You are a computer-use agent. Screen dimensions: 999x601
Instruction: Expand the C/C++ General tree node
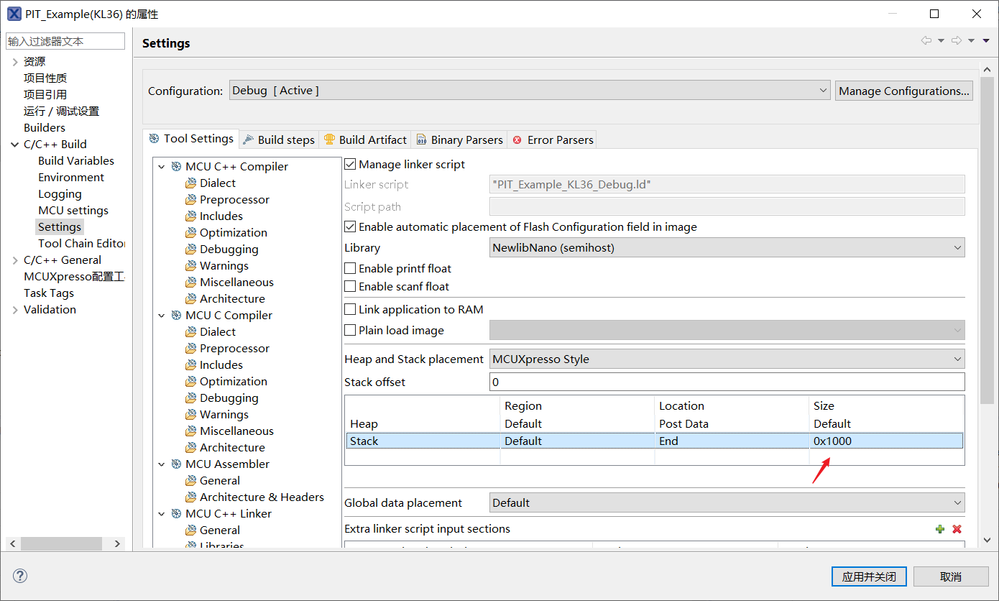coord(14,260)
